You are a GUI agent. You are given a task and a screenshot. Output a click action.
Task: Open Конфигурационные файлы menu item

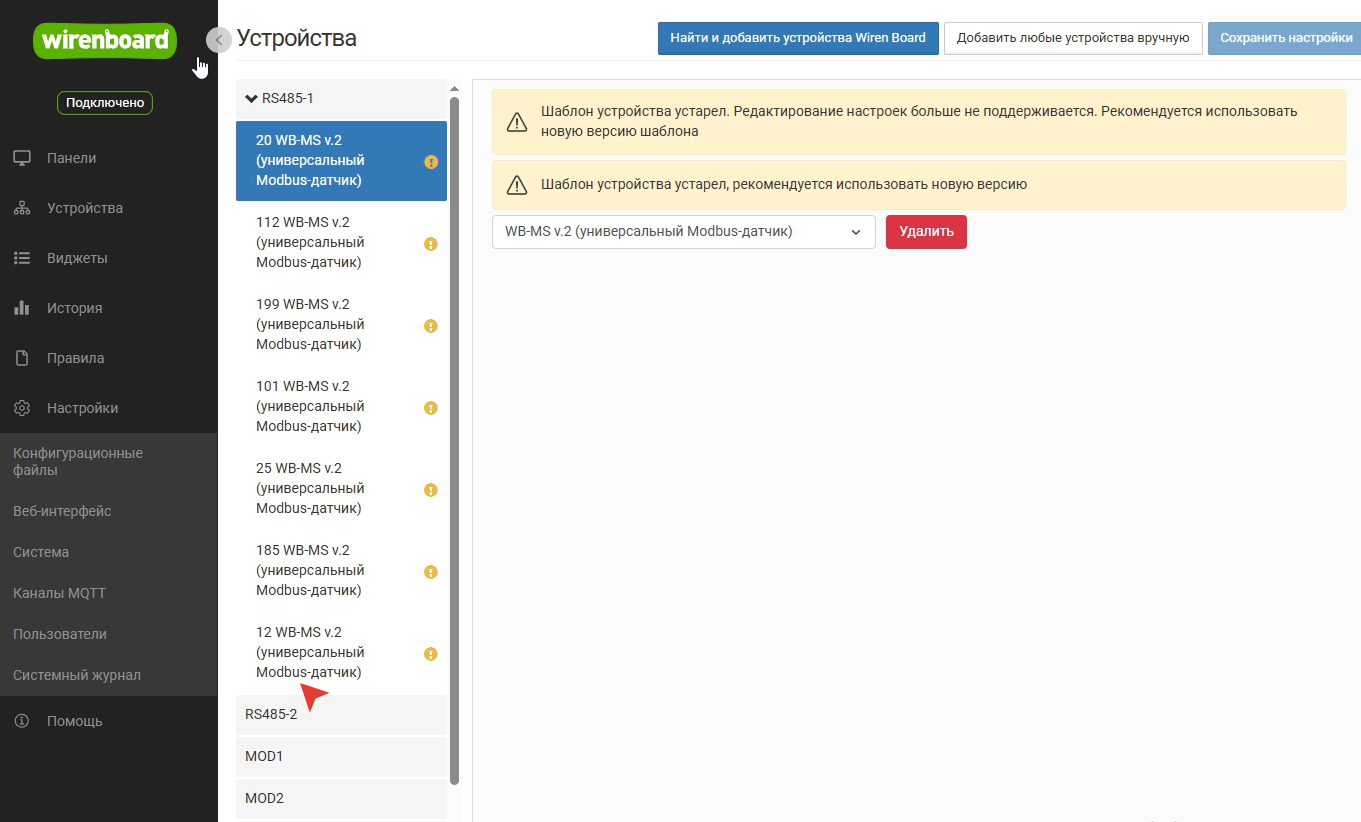[78, 461]
